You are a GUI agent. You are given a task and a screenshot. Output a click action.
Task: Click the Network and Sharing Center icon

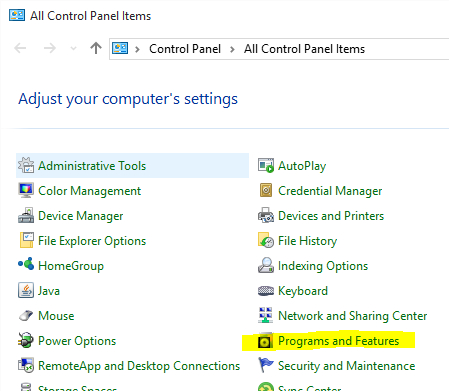coord(266,315)
